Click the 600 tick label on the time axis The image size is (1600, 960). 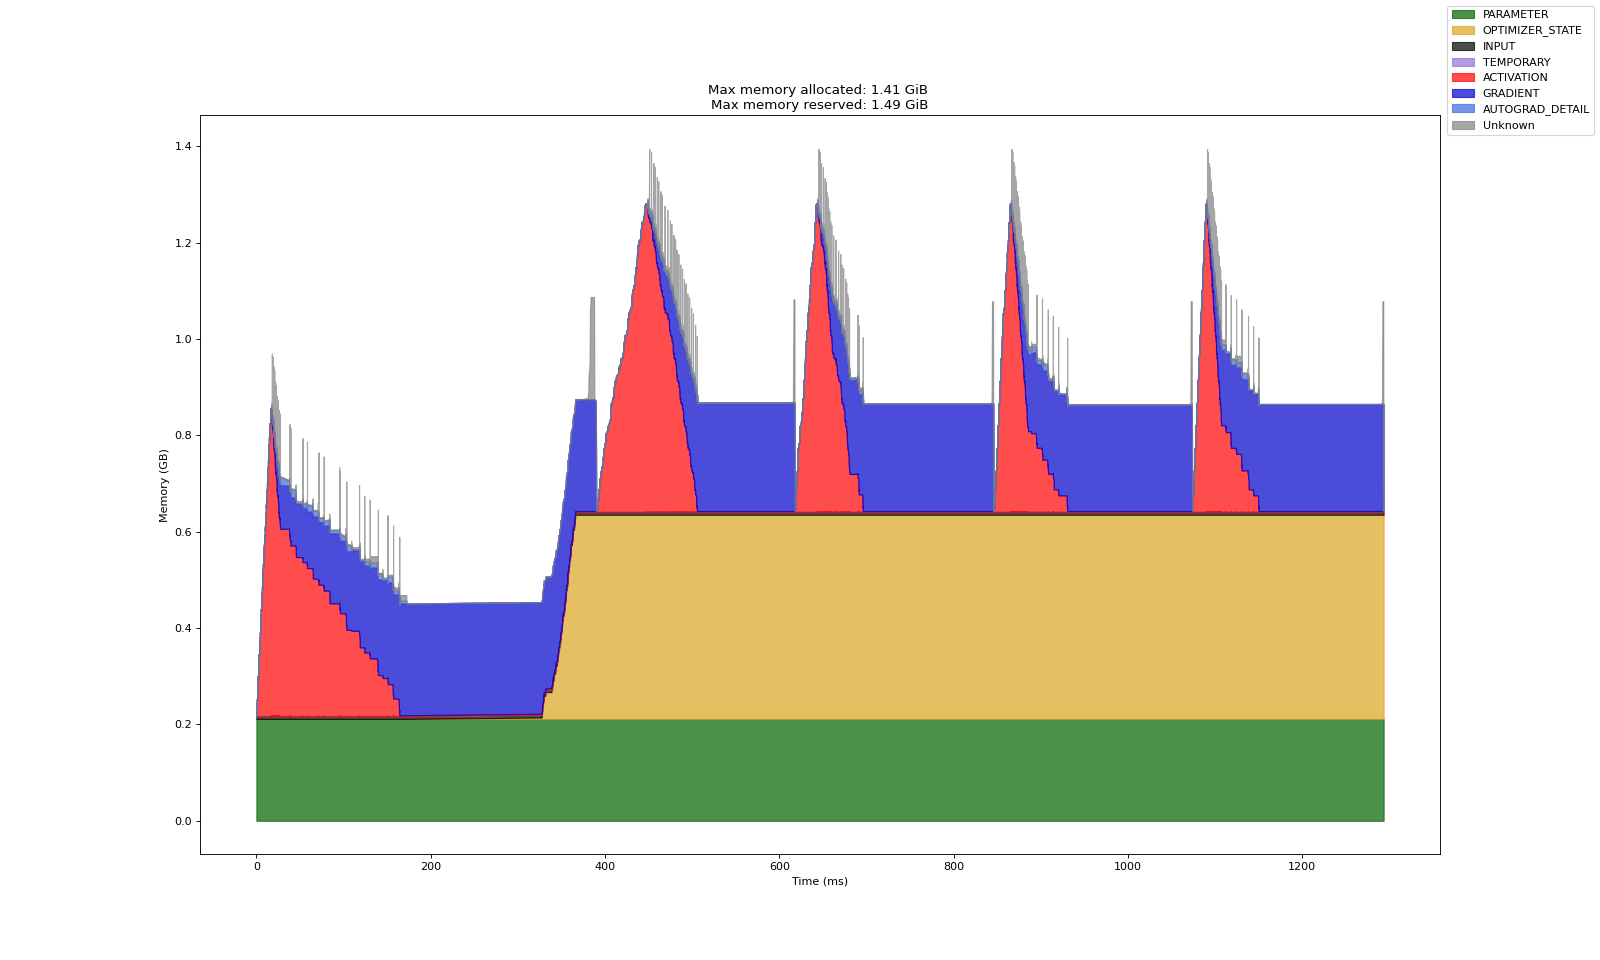779,866
